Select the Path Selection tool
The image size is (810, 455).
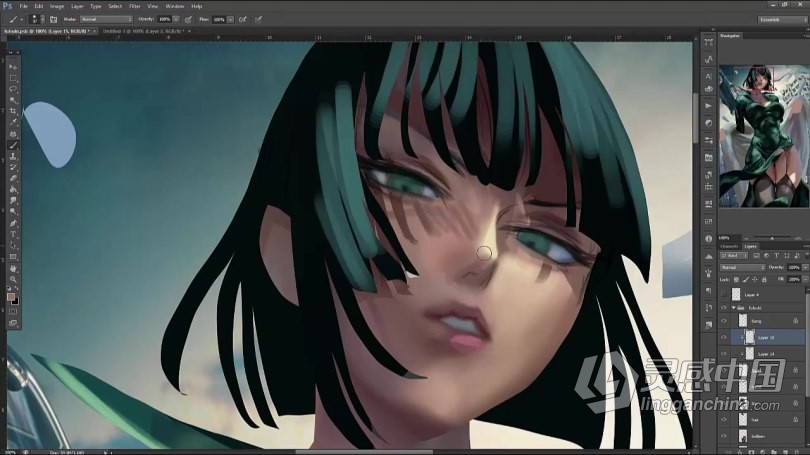(13, 245)
